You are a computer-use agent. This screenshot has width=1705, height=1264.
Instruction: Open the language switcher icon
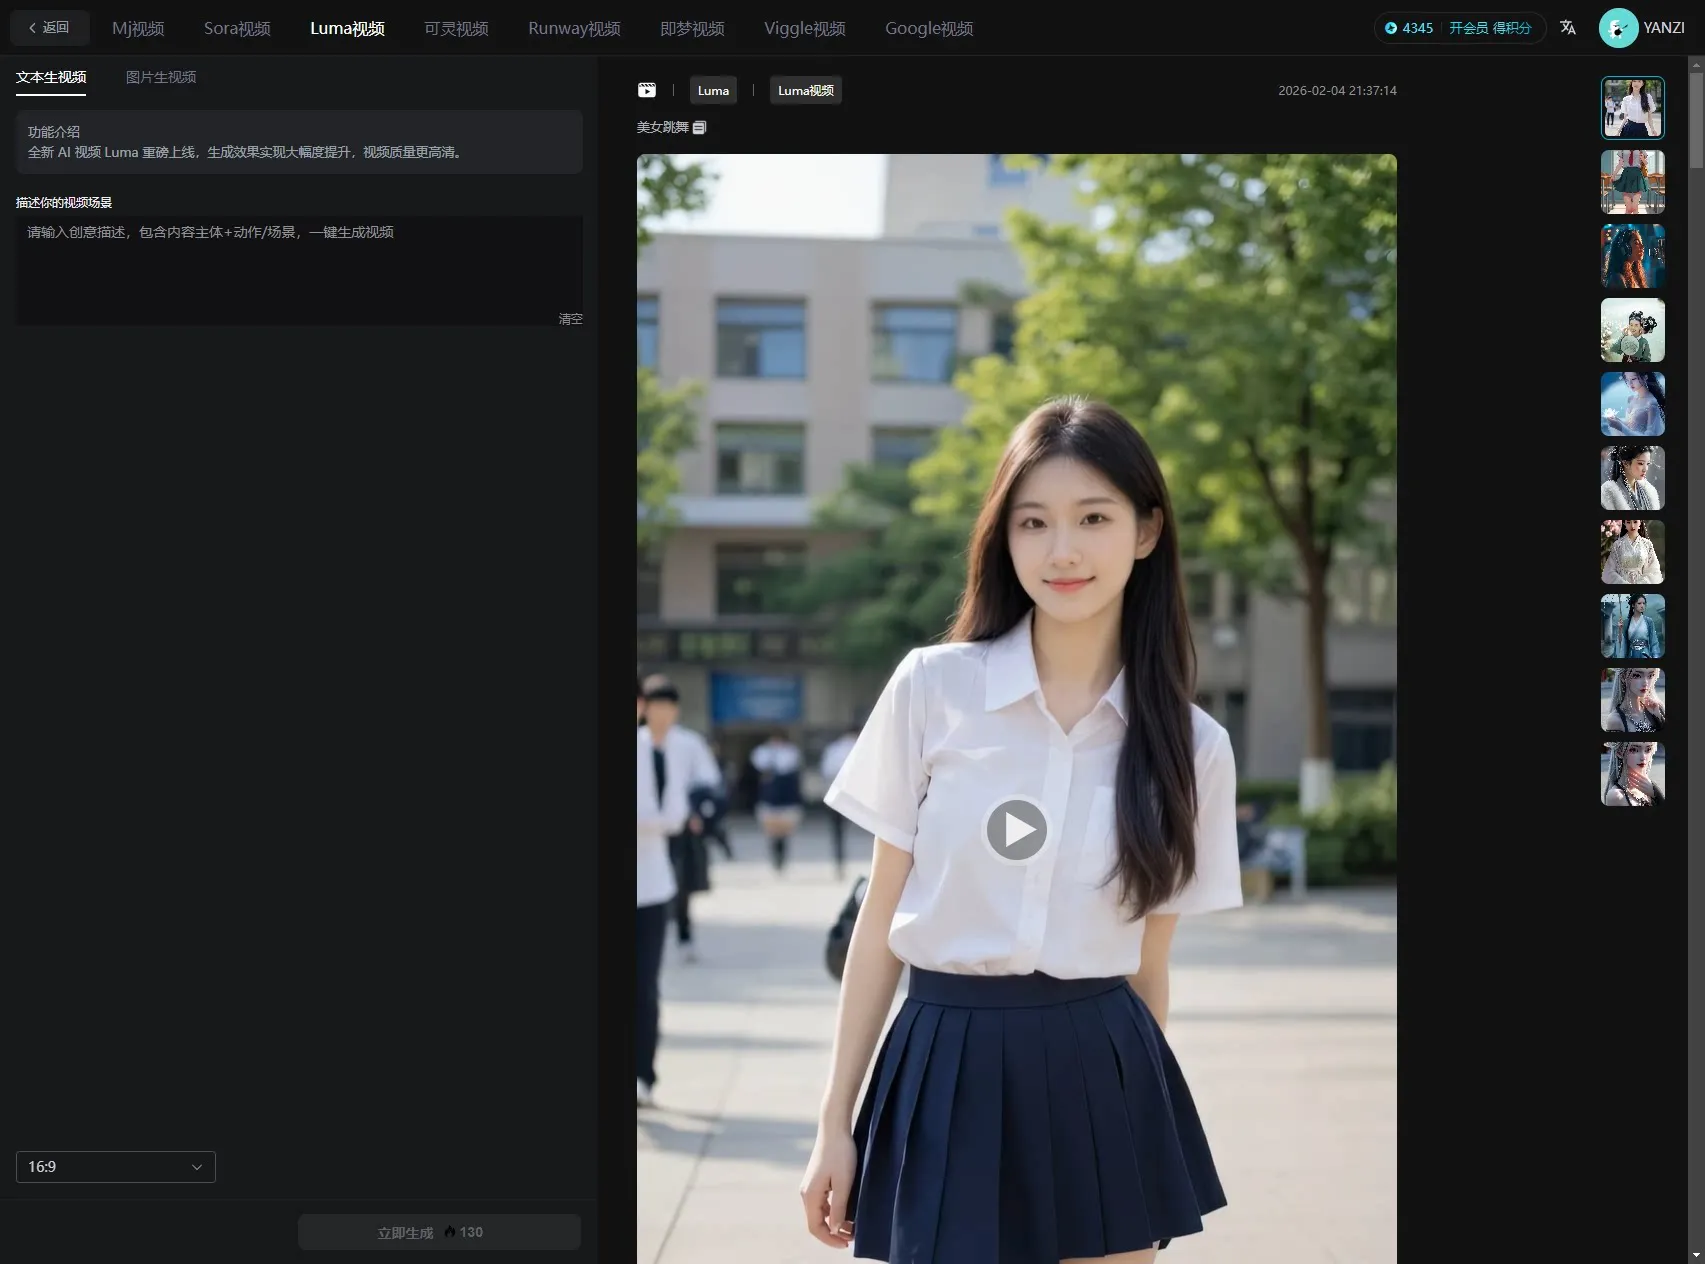point(1567,27)
